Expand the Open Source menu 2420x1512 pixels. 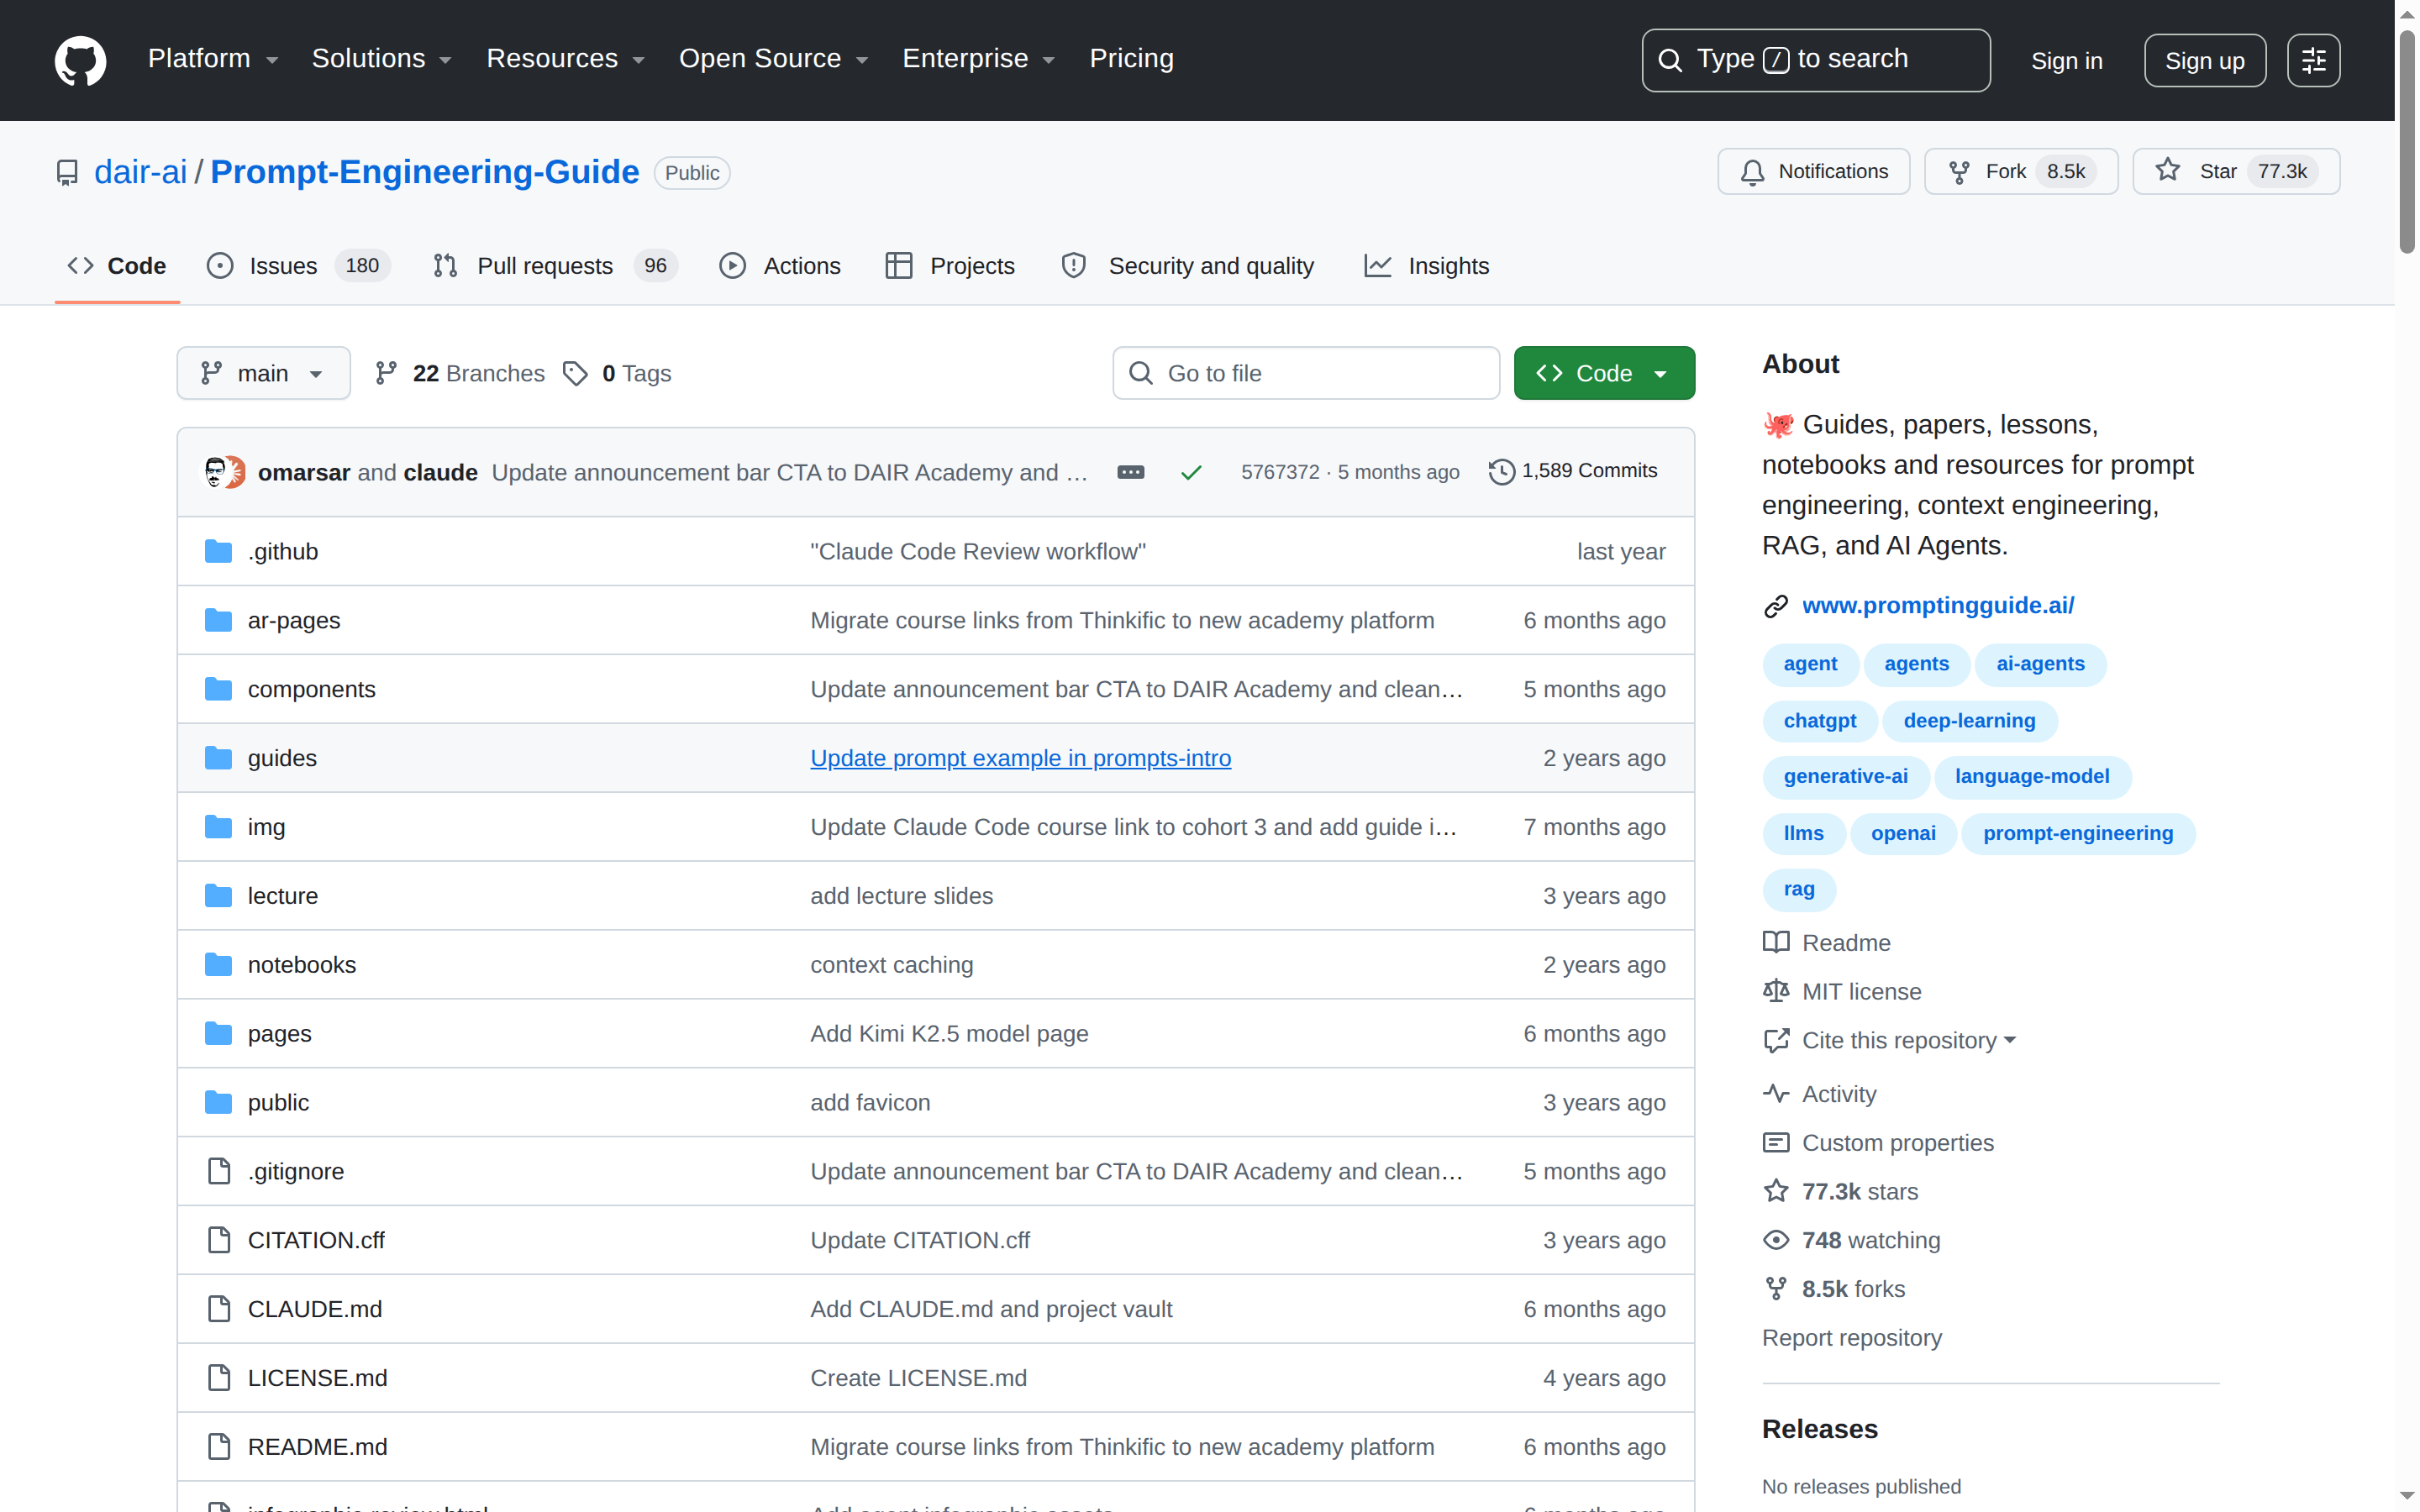[773, 59]
